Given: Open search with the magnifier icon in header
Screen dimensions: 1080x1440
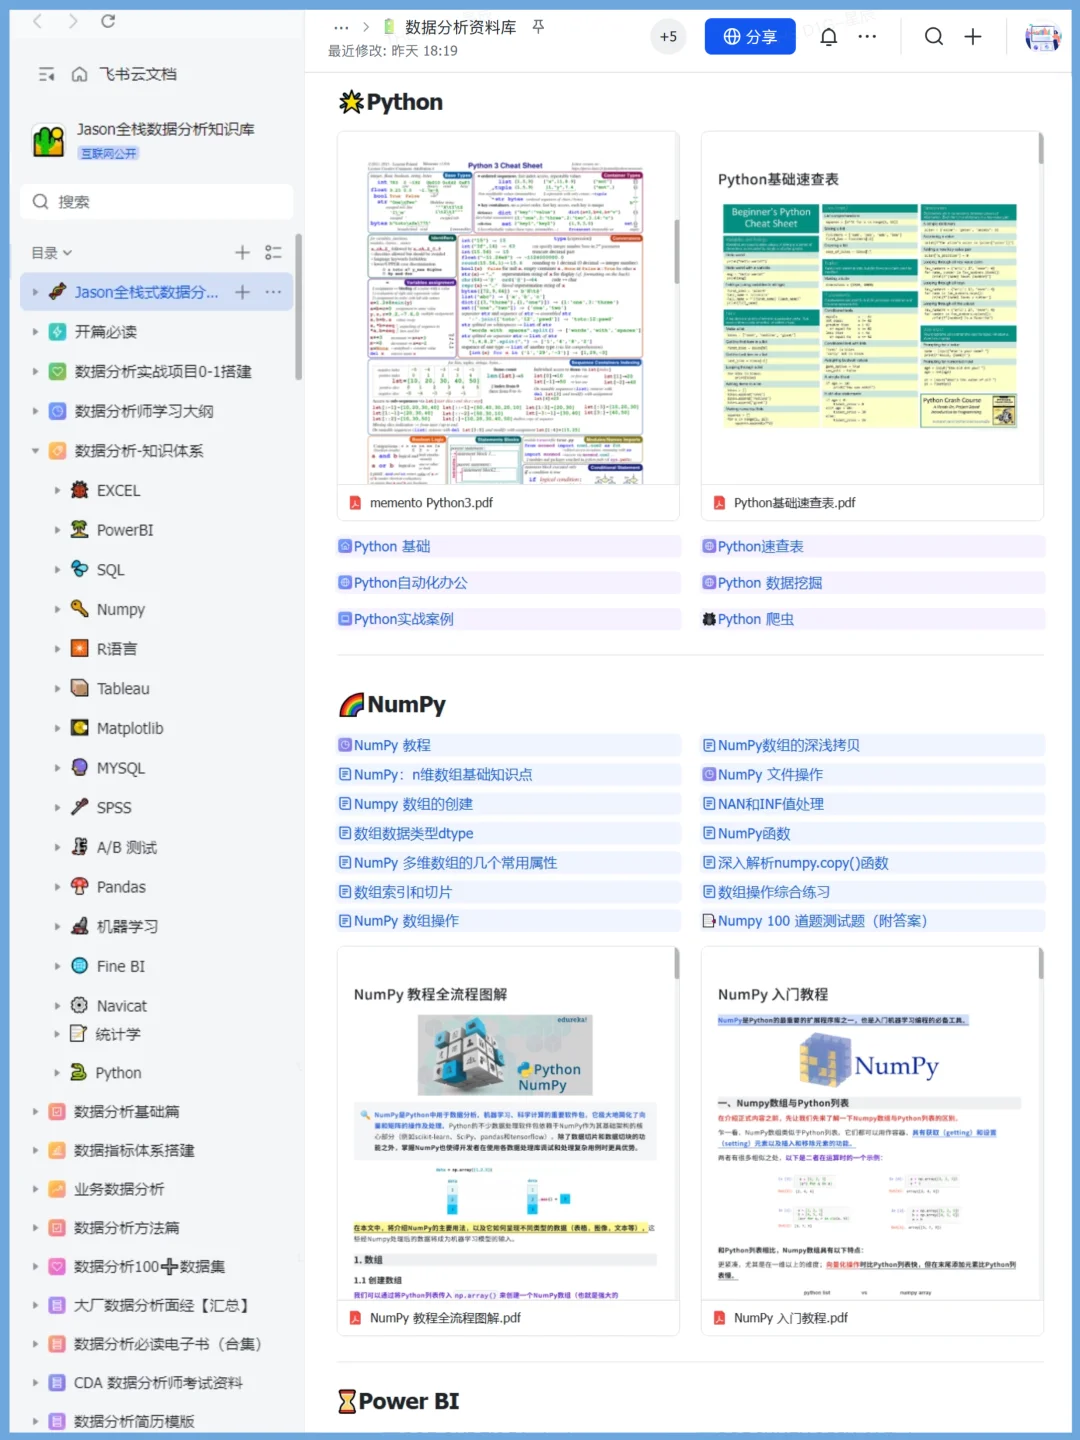Looking at the screenshot, I should (934, 37).
